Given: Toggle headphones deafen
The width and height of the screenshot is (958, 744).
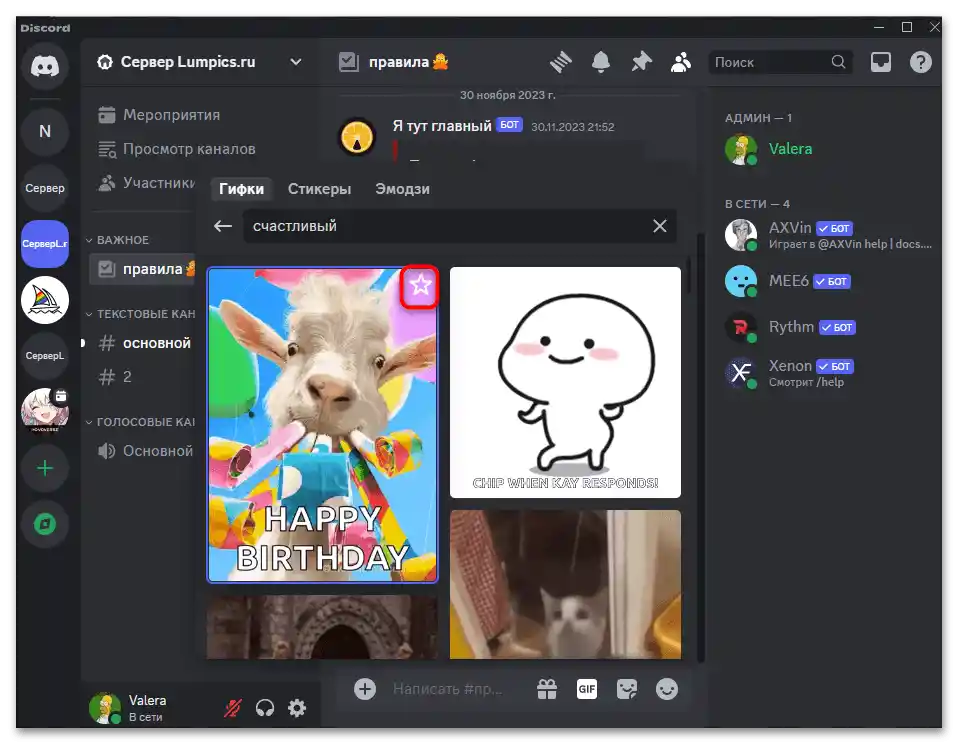Looking at the screenshot, I should [265, 708].
